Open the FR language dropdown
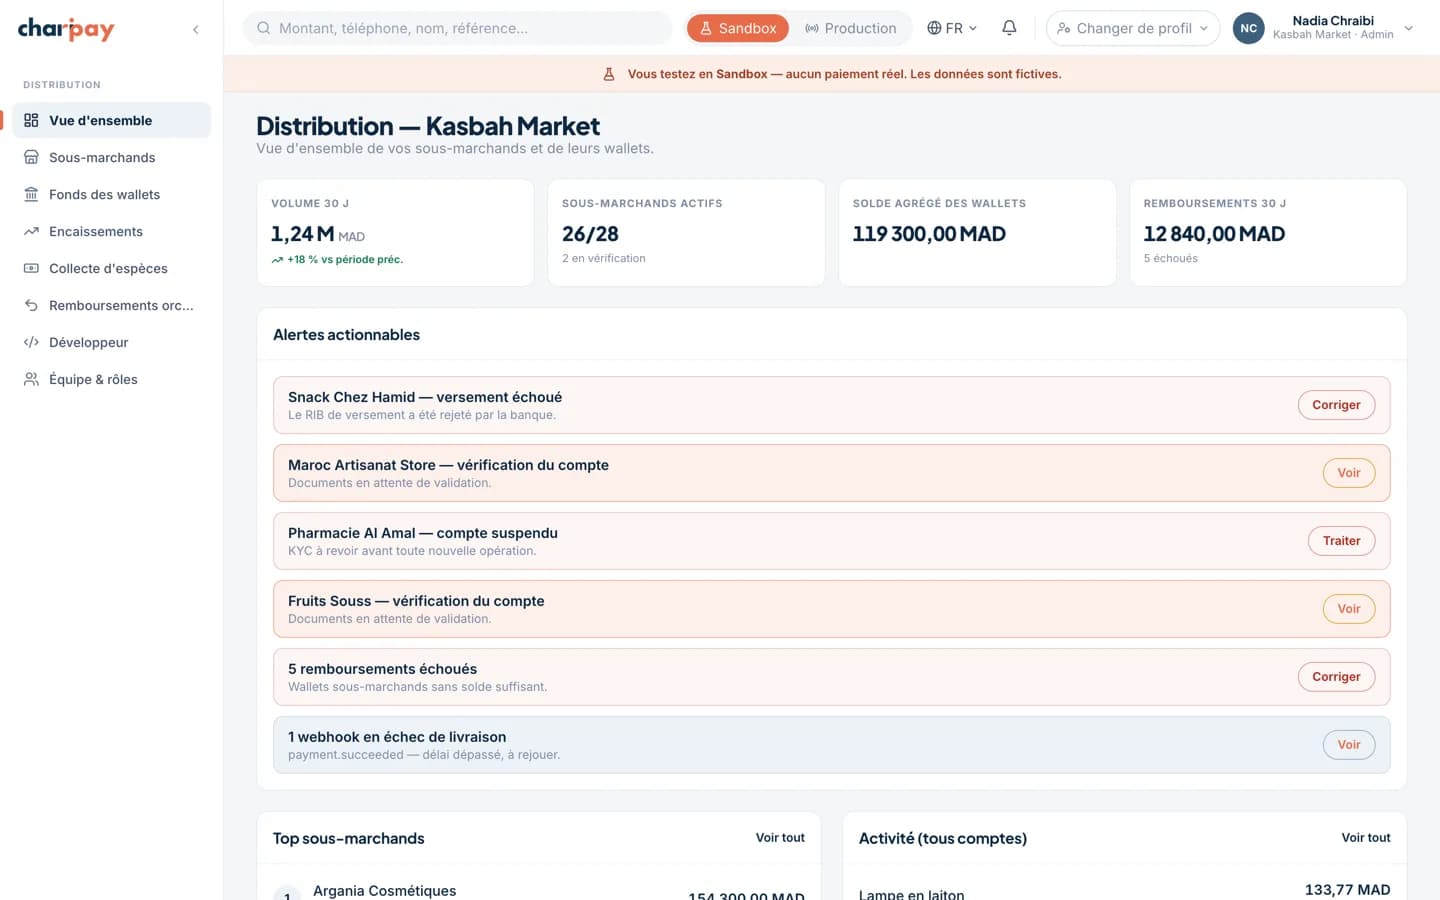Screen dimensions: 1440x900 (952, 28)
